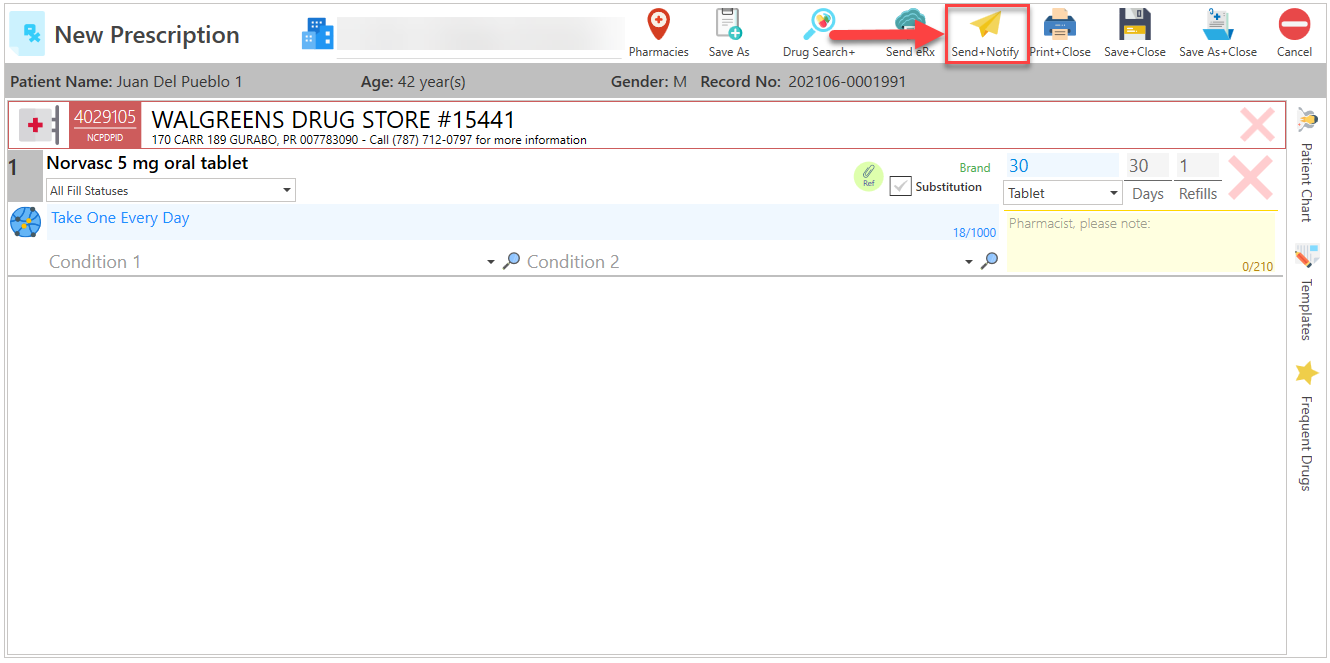This screenshot has width=1330, height=663.
Task: Click the Send eRx cloud icon
Action: pos(910,23)
